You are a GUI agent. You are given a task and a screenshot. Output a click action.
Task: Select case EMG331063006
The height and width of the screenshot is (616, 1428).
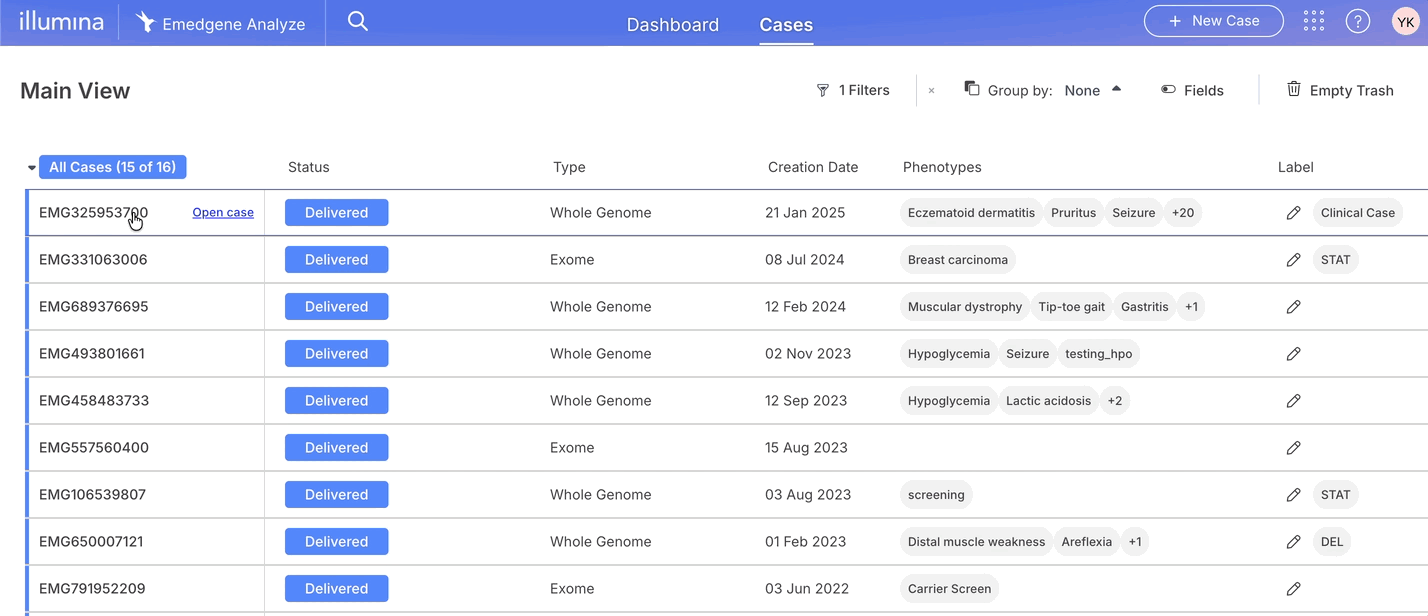[x=93, y=260]
